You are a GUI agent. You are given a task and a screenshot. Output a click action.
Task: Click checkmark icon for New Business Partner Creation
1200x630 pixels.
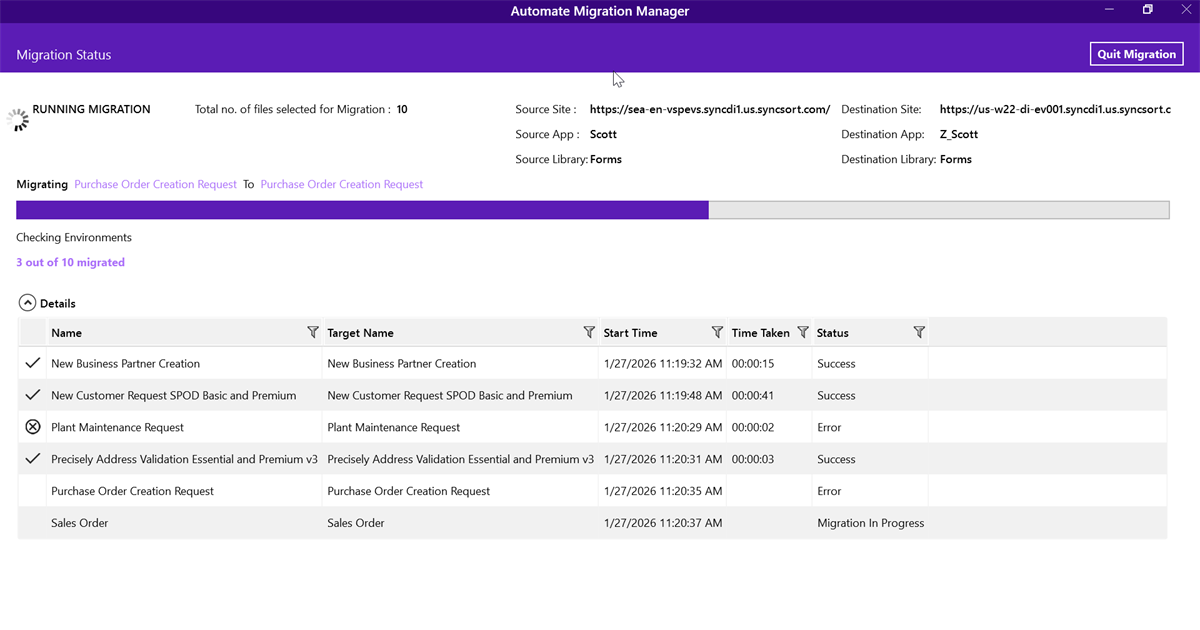(x=32, y=364)
